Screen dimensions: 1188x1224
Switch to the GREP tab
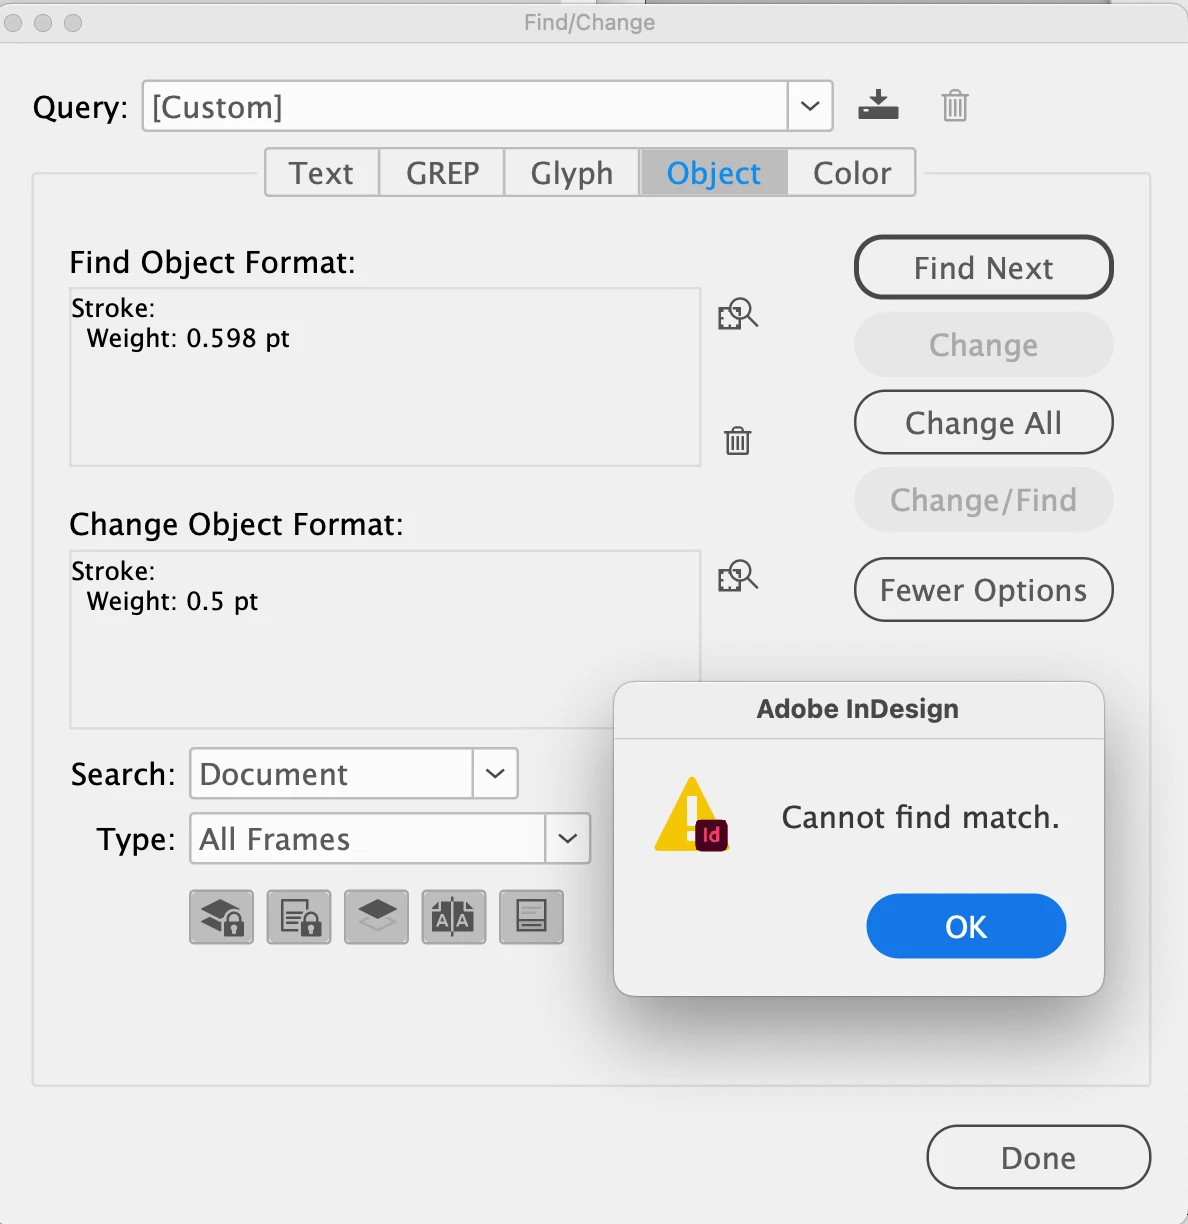click(442, 173)
